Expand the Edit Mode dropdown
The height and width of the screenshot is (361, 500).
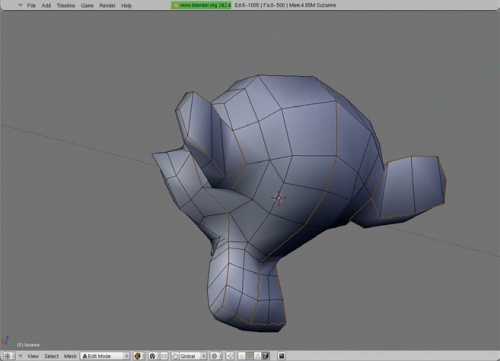(x=105, y=356)
